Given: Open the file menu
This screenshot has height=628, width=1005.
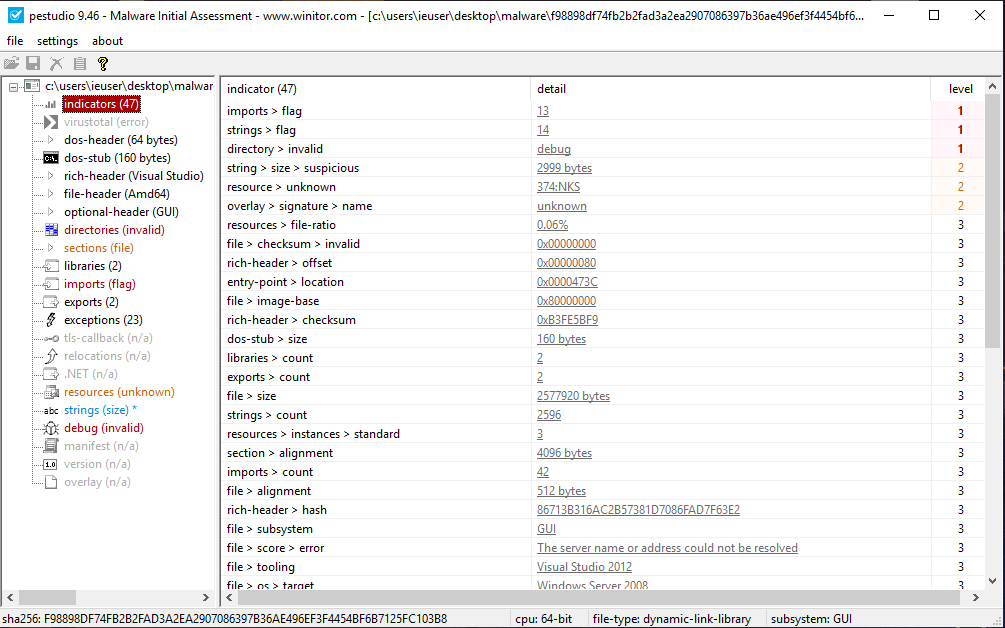Looking at the screenshot, I should (x=15, y=40).
